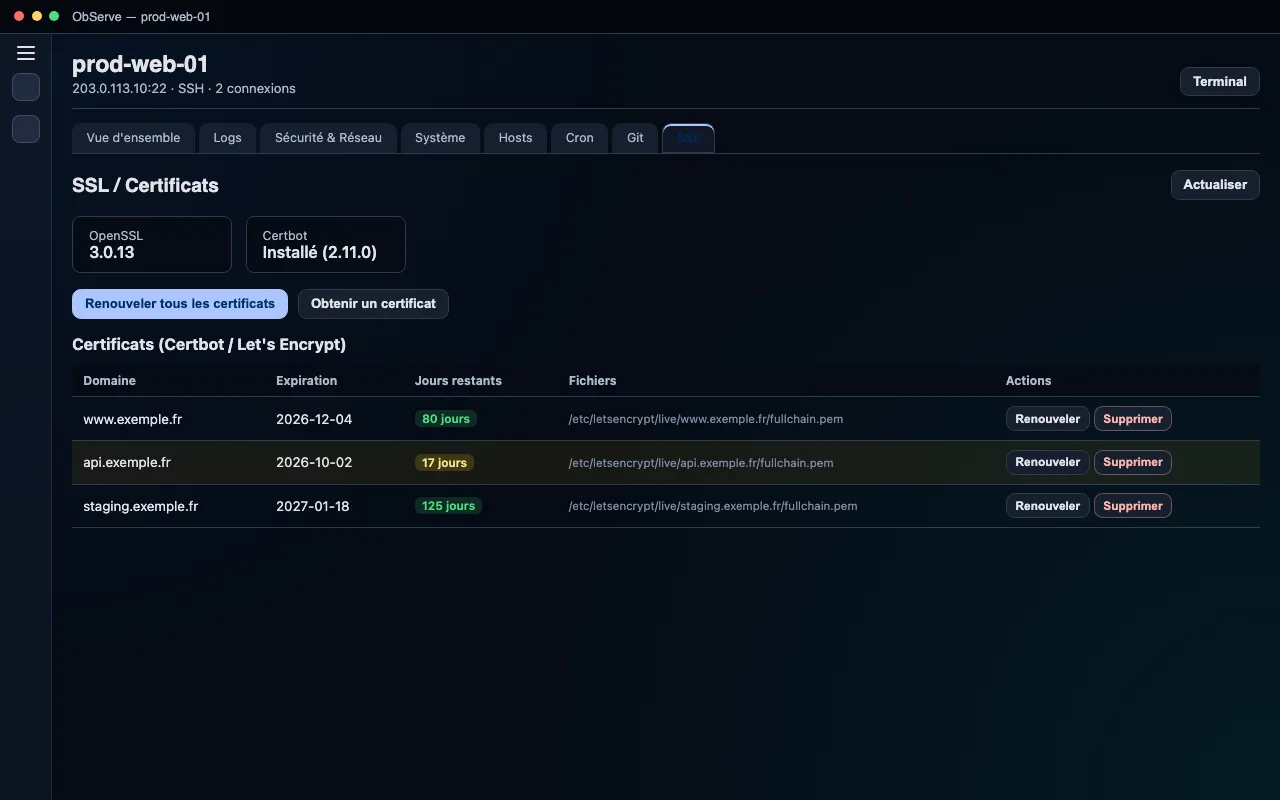Go to the Sécurité & Réseau tab
Screen dimensions: 1280x800
328,138
